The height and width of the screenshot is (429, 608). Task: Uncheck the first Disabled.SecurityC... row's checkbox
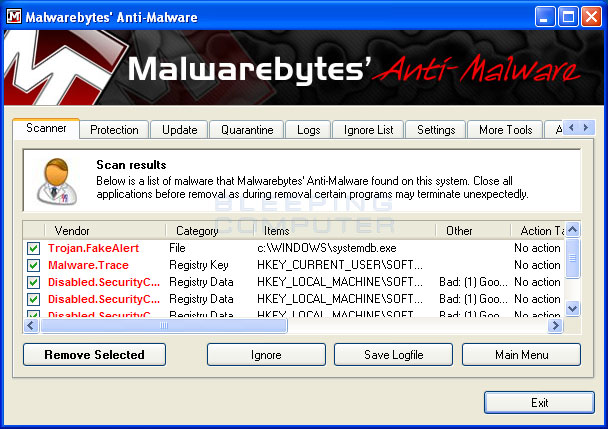(33, 282)
